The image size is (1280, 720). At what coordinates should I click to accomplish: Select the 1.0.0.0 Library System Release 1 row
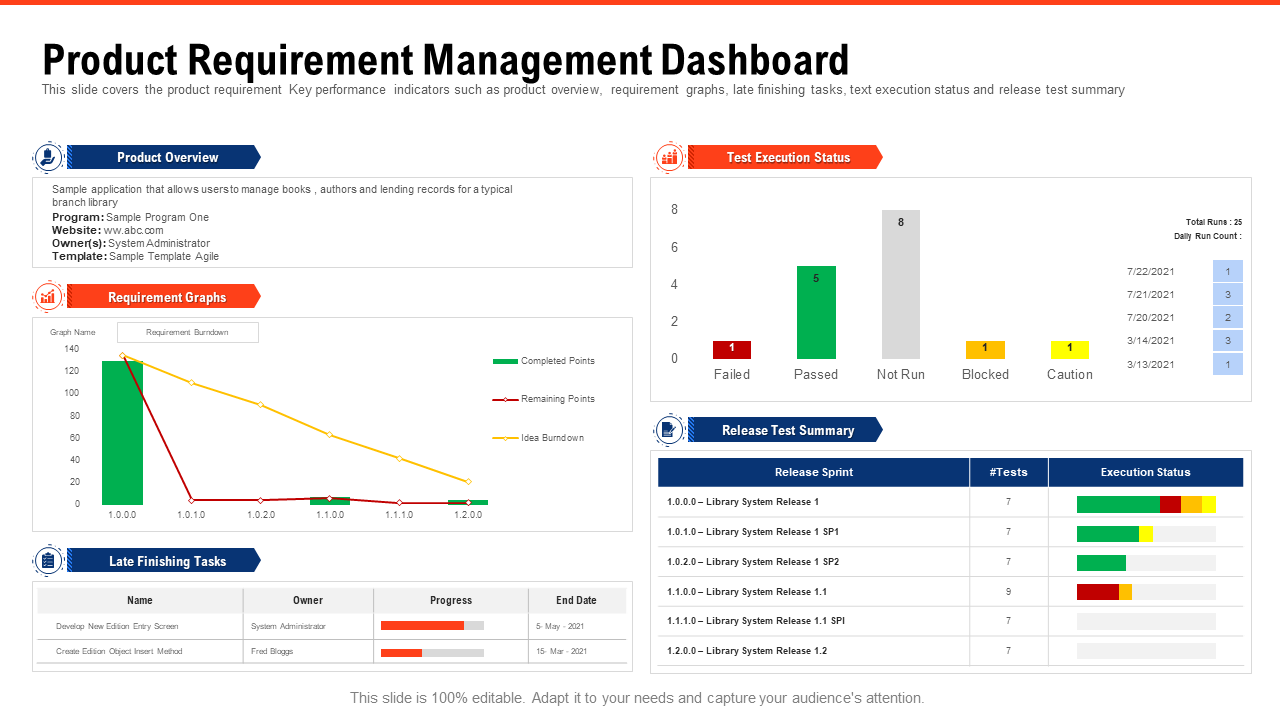(813, 502)
